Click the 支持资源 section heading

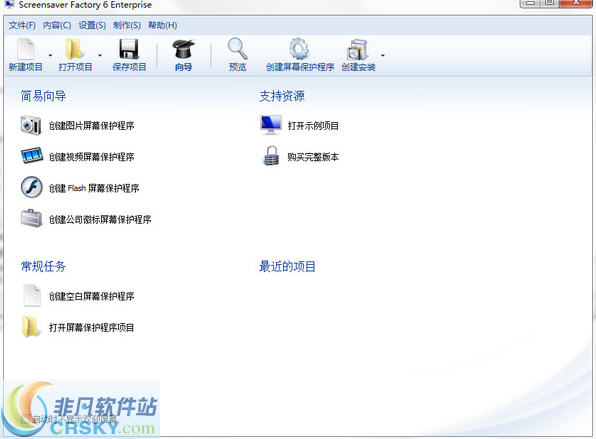[282, 96]
